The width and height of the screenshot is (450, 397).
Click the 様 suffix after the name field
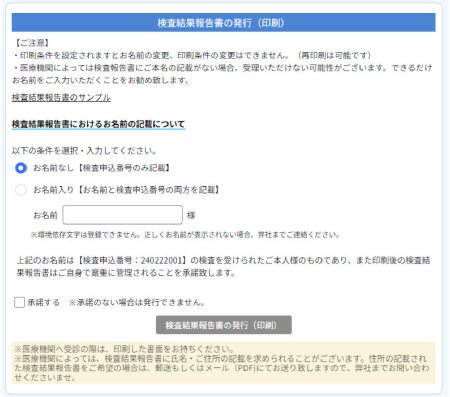[x=191, y=215]
